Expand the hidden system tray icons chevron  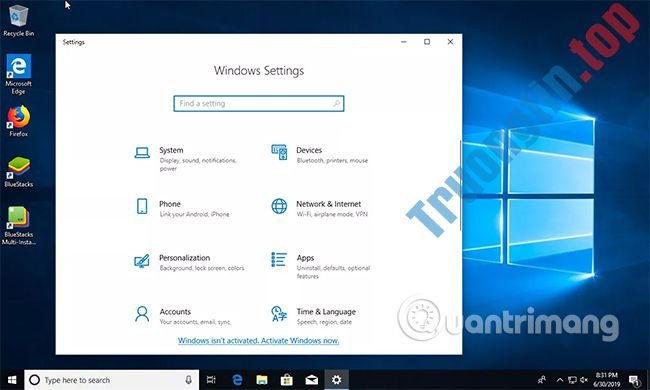point(560,380)
